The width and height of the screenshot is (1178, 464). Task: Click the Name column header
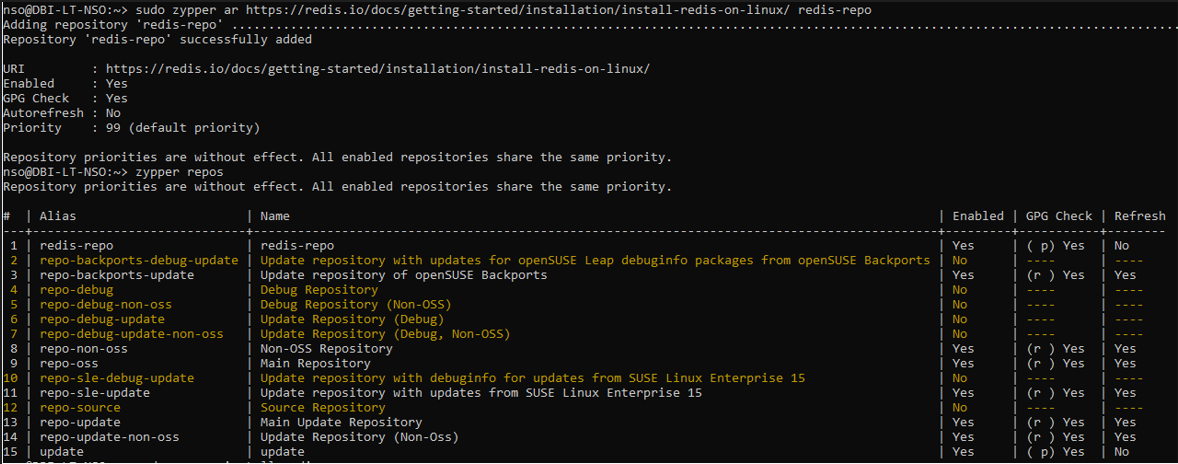point(275,216)
